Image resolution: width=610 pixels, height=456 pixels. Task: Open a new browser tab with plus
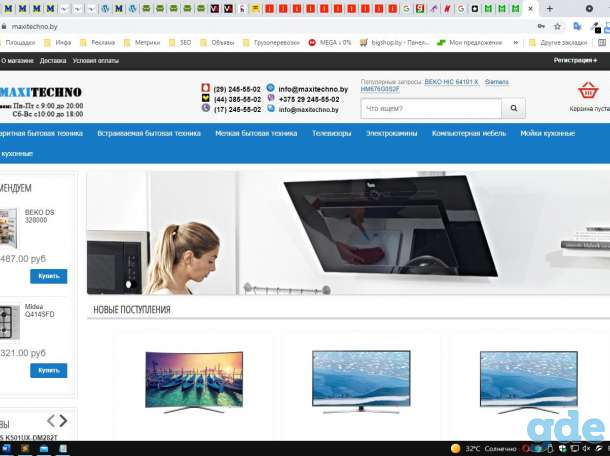tap(549, 9)
